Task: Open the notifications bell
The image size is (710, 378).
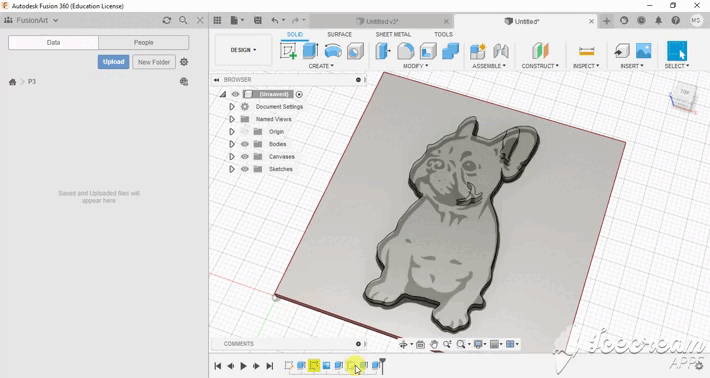Action: point(658,21)
